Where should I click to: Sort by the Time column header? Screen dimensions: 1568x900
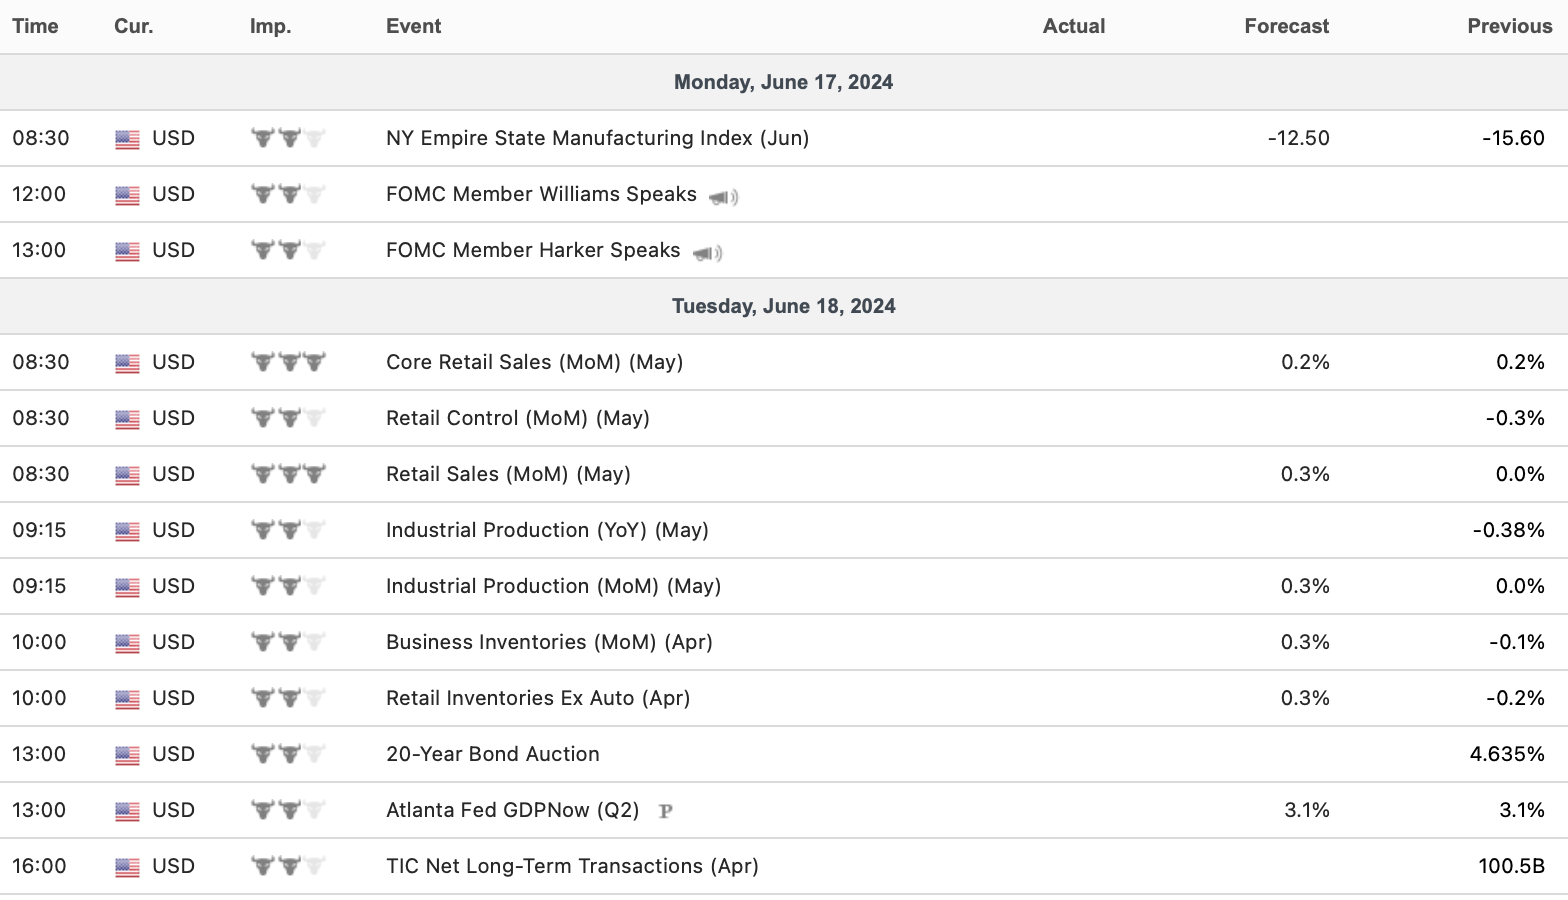[35, 26]
